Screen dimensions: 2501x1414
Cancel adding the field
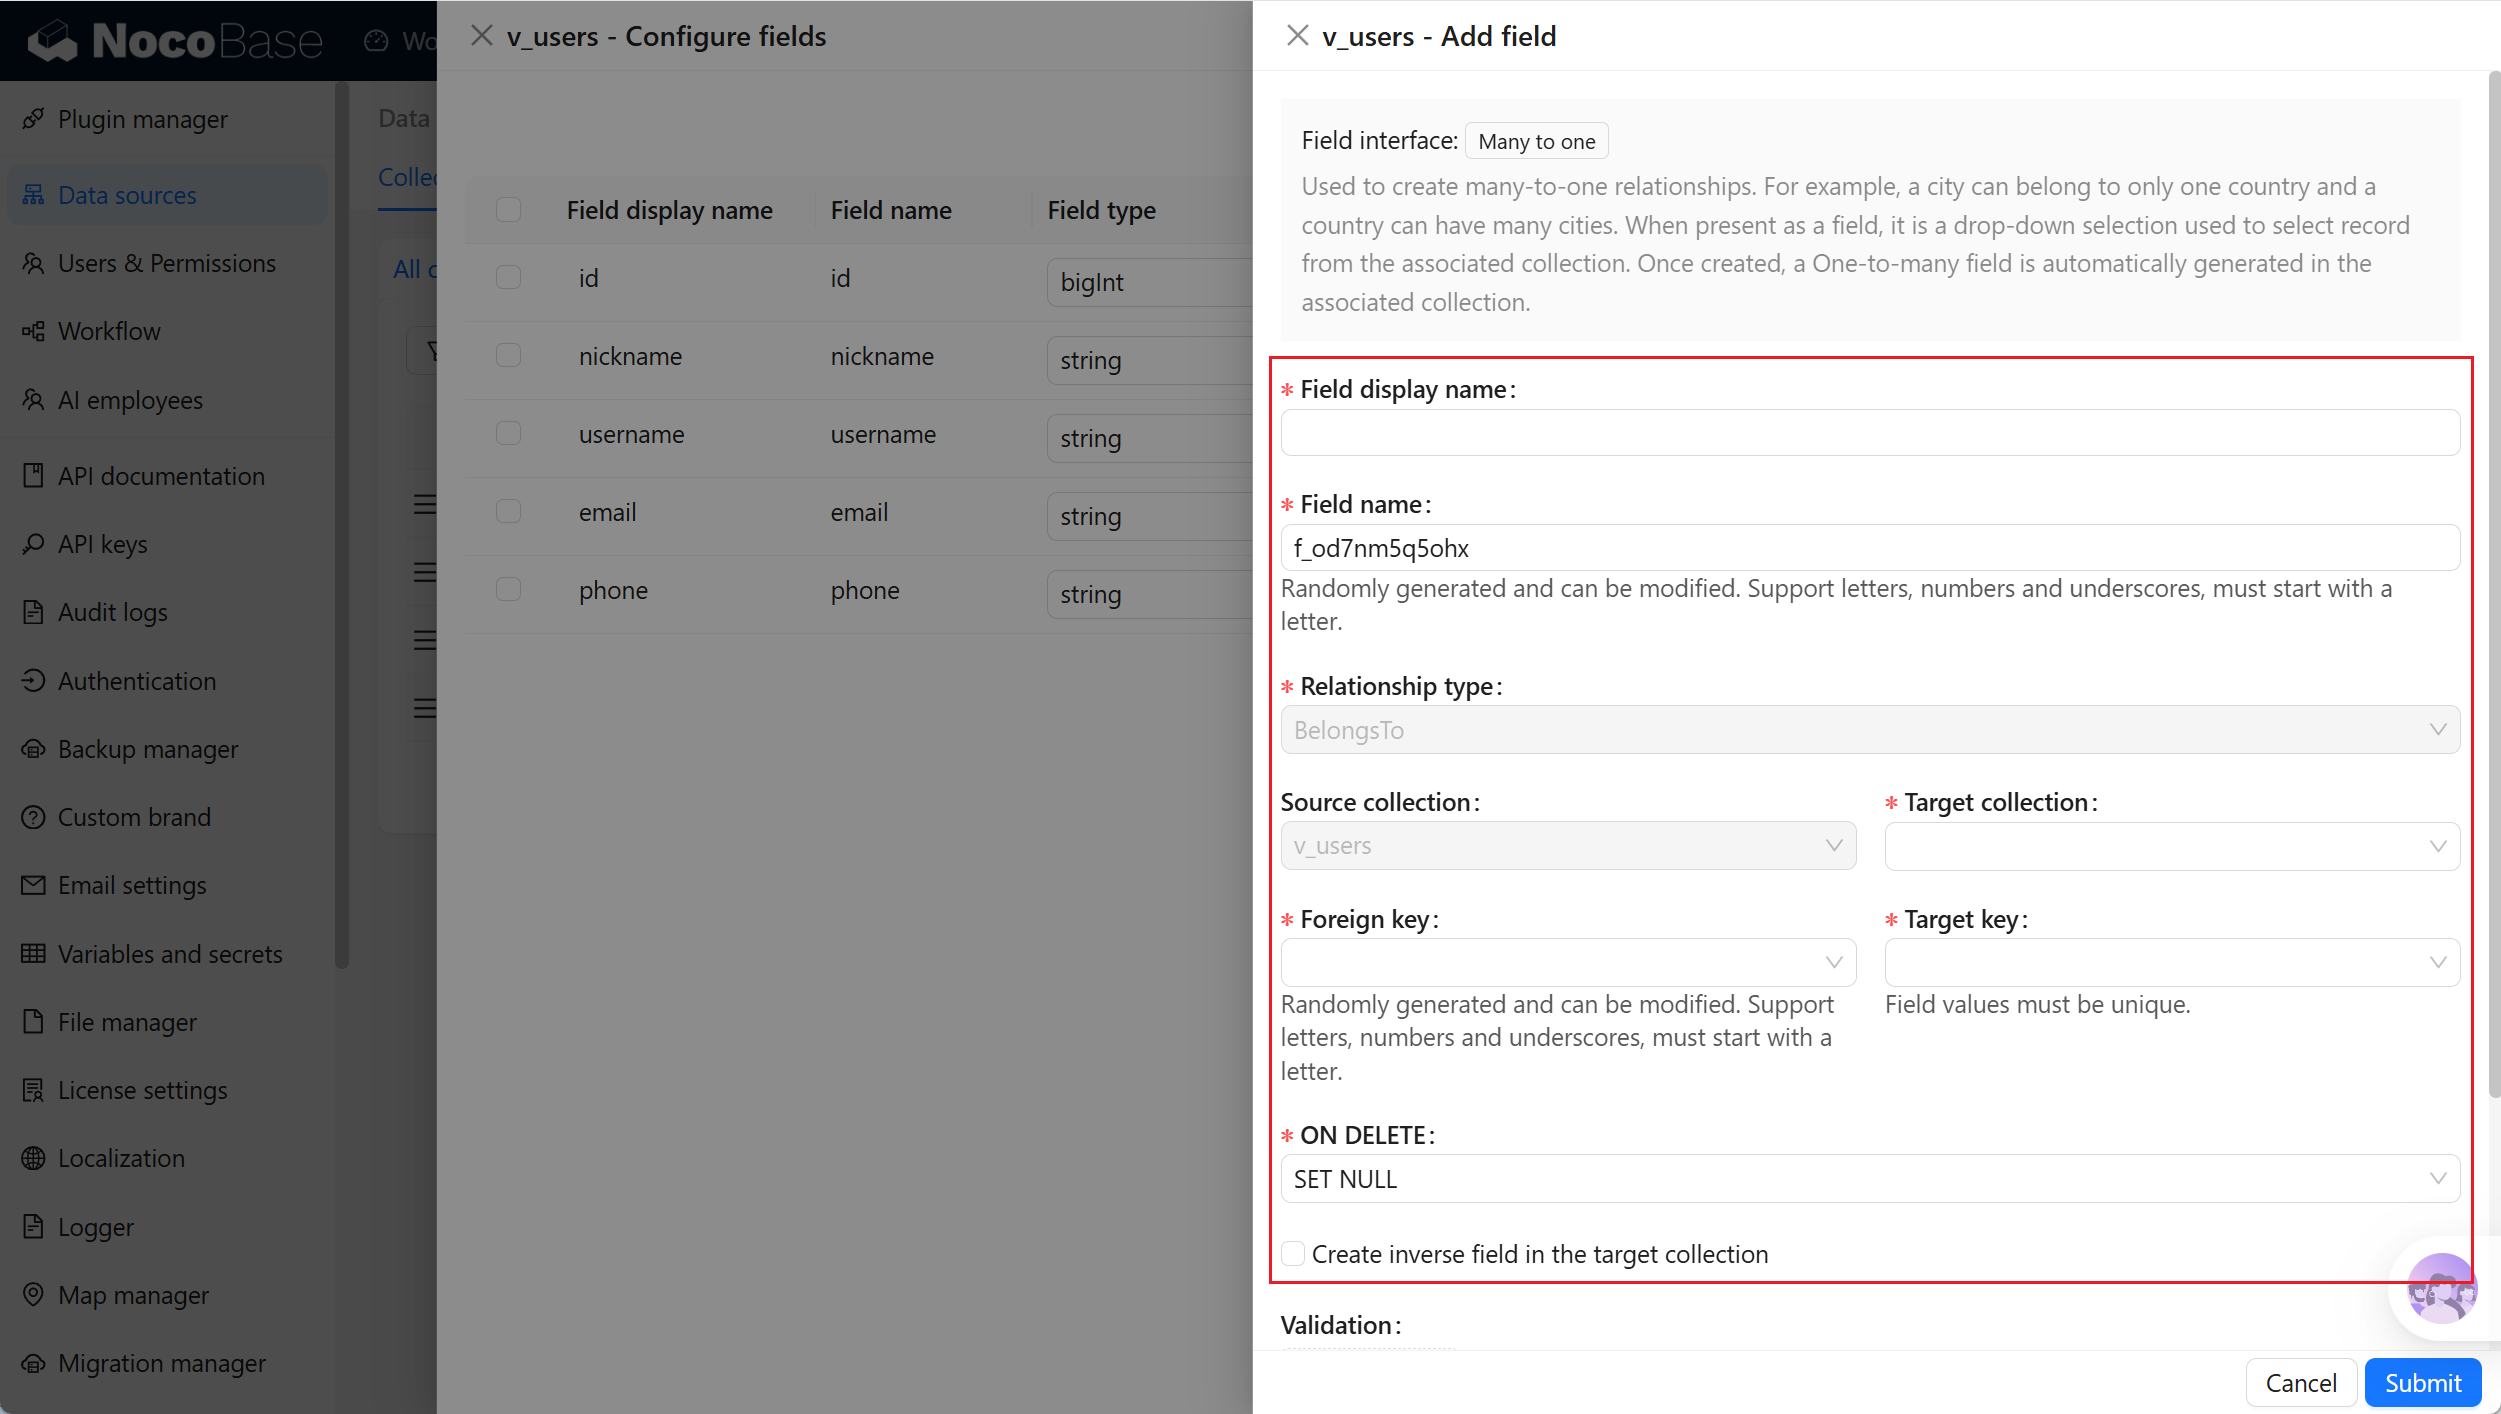click(x=2301, y=1383)
